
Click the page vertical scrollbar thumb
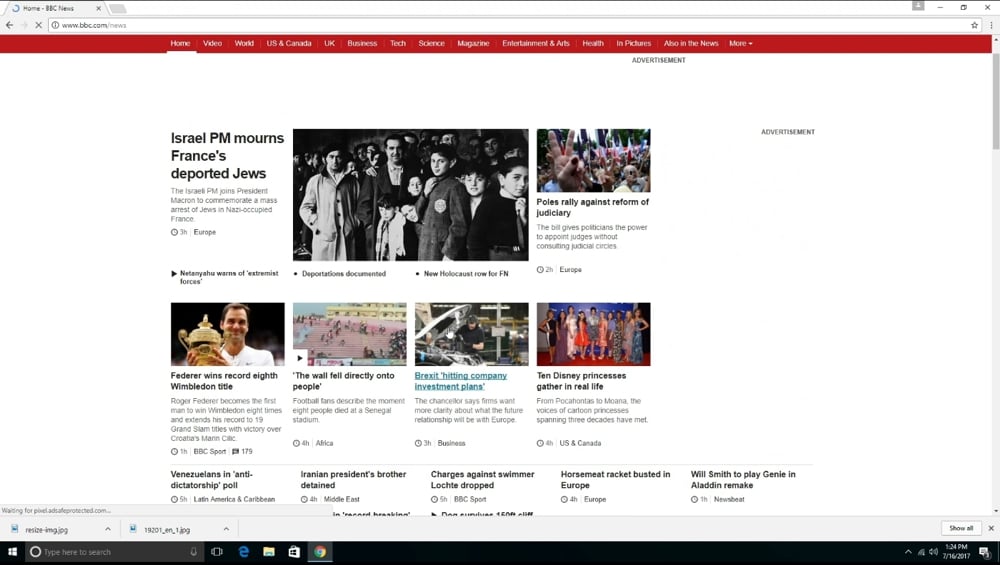tap(996, 102)
